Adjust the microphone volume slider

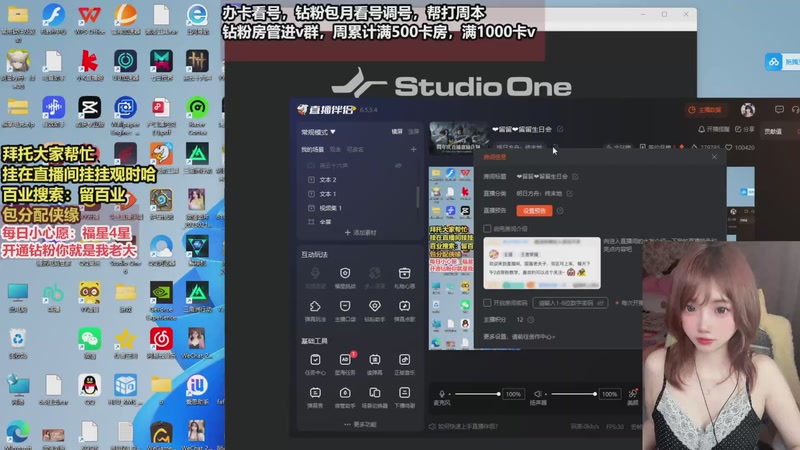point(477,394)
